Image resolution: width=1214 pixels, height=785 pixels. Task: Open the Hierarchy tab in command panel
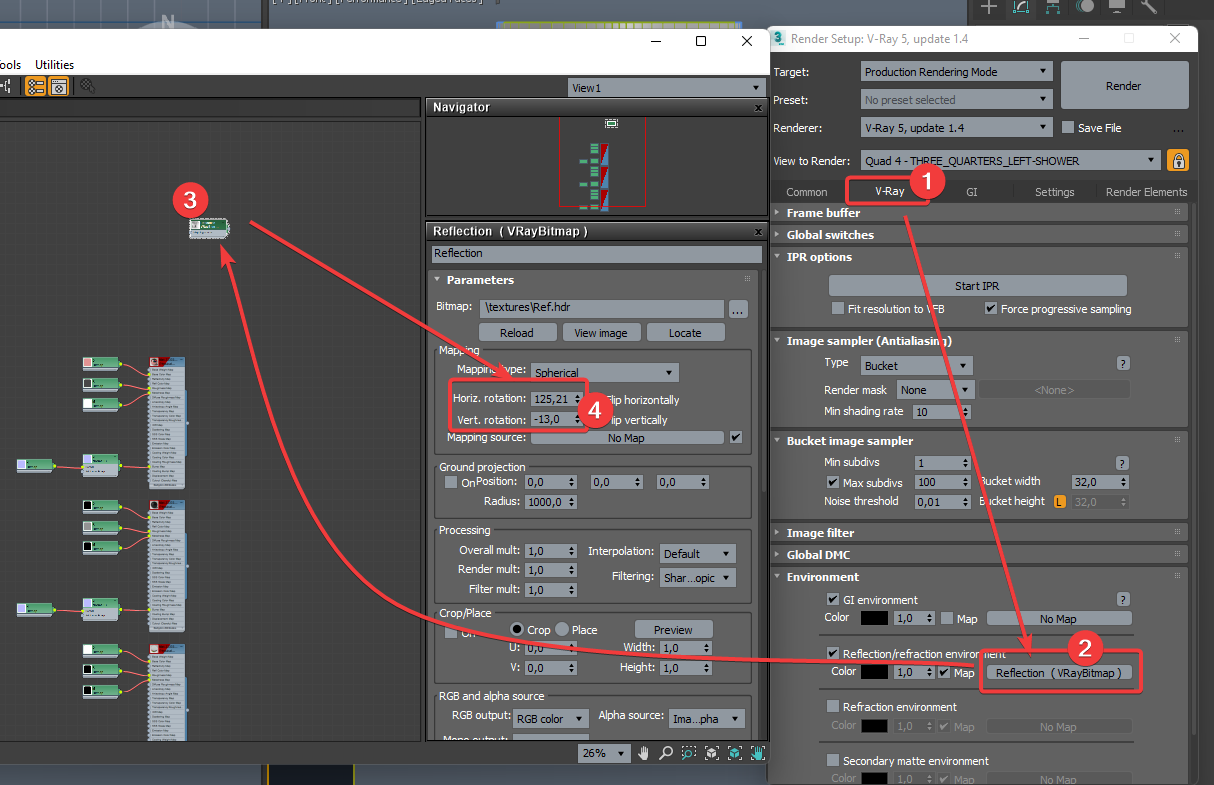(1053, 8)
